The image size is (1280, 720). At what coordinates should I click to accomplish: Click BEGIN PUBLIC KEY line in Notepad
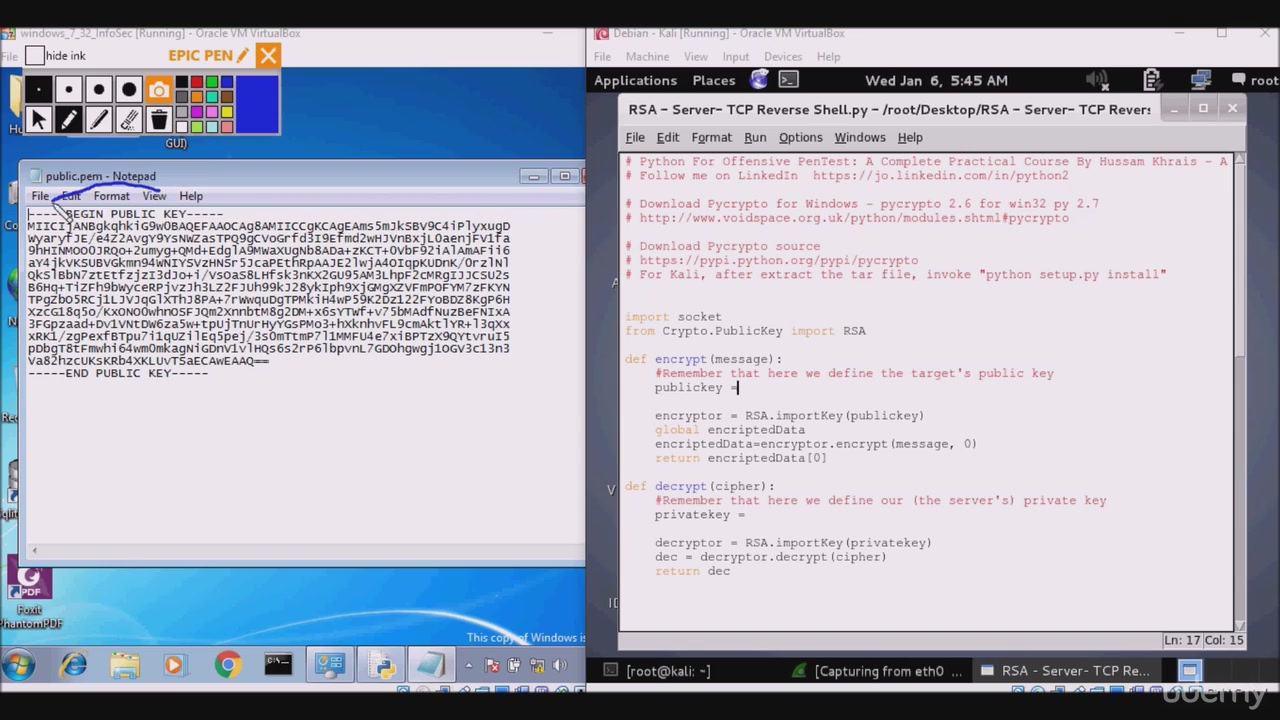click(125, 214)
